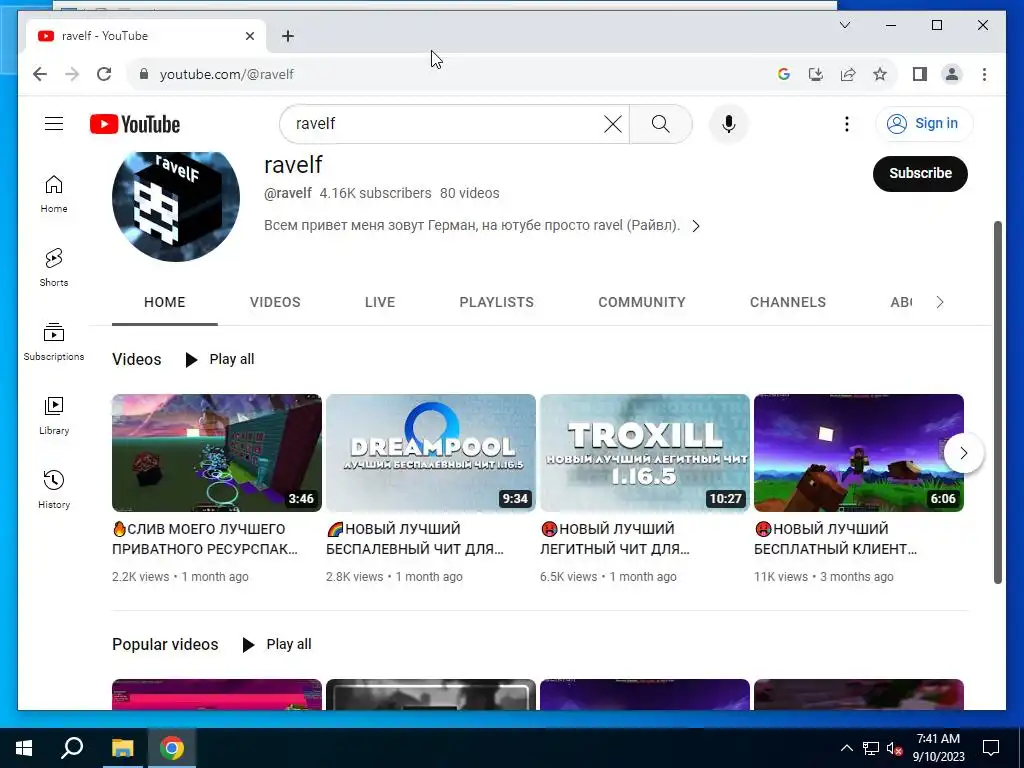This screenshot has width=1024, height=768.
Task: Clear the search box with the X icon
Action: [x=613, y=123]
